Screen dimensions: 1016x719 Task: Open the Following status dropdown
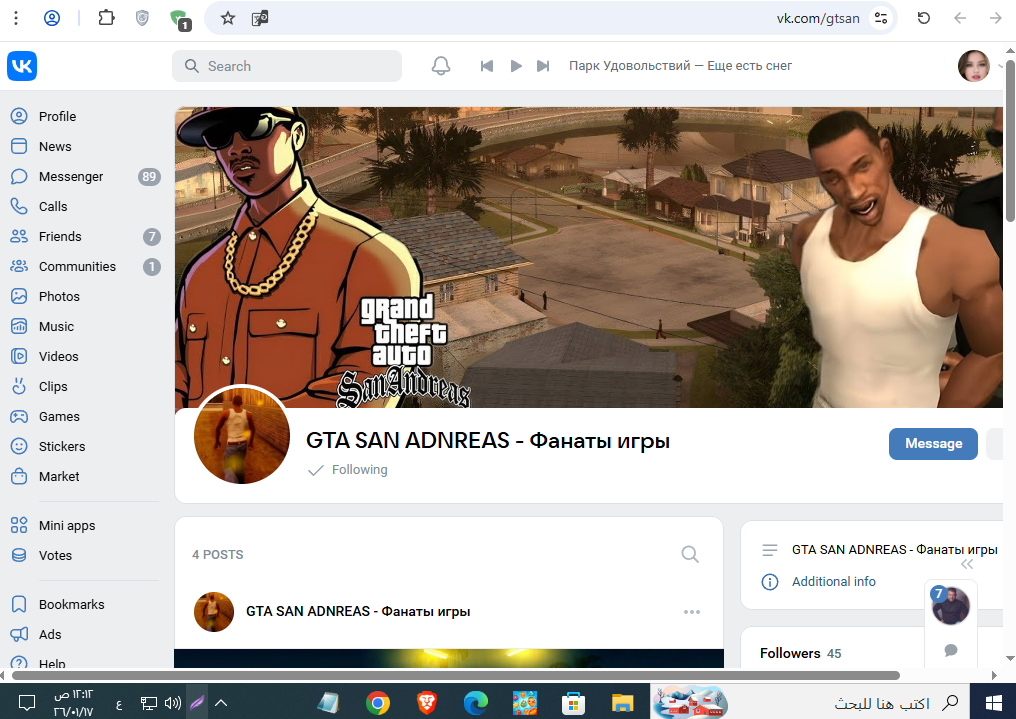tap(348, 470)
